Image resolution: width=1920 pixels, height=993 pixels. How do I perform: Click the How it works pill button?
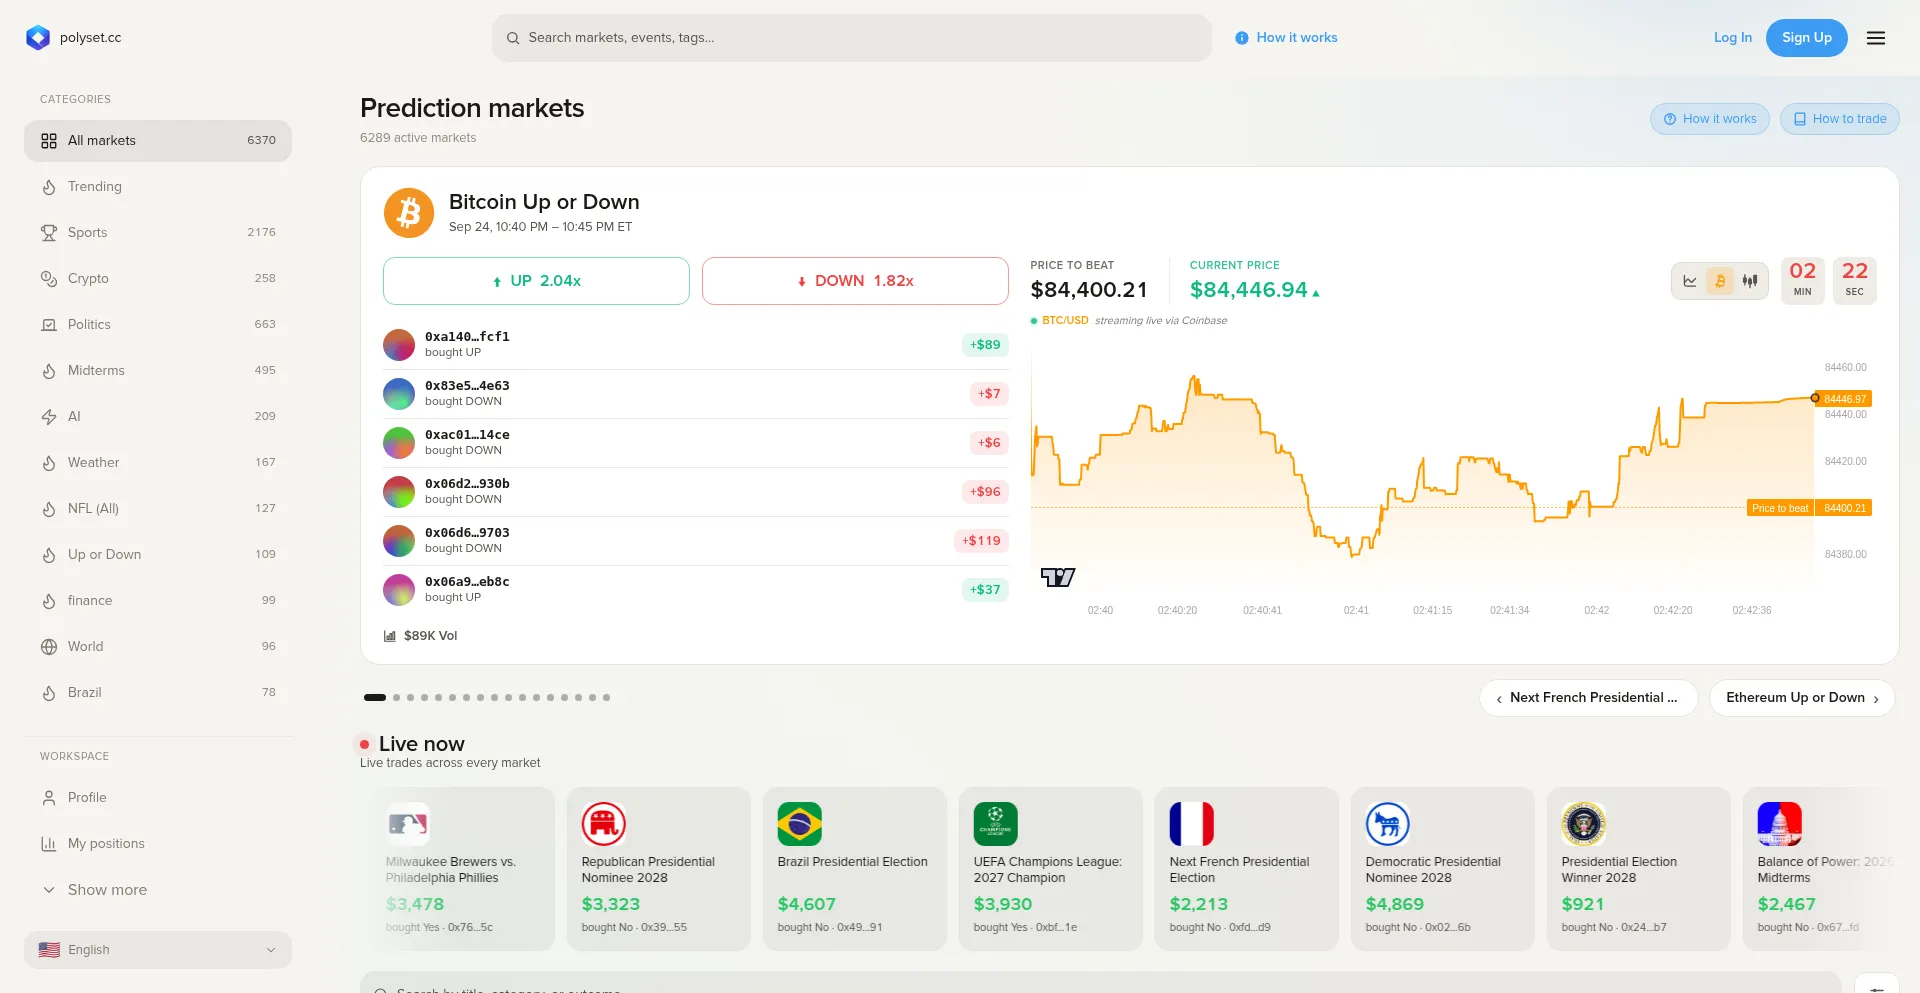coord(1710,119)
